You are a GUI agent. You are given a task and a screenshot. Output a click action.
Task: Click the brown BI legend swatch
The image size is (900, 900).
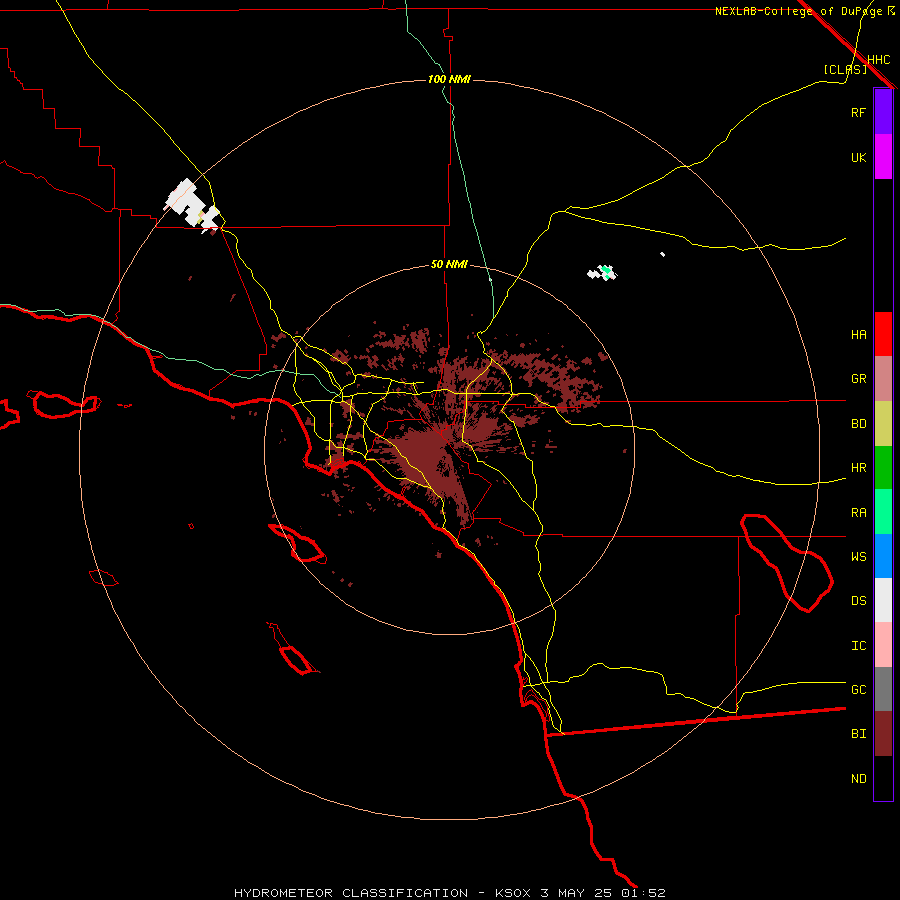tap(883, 734)
